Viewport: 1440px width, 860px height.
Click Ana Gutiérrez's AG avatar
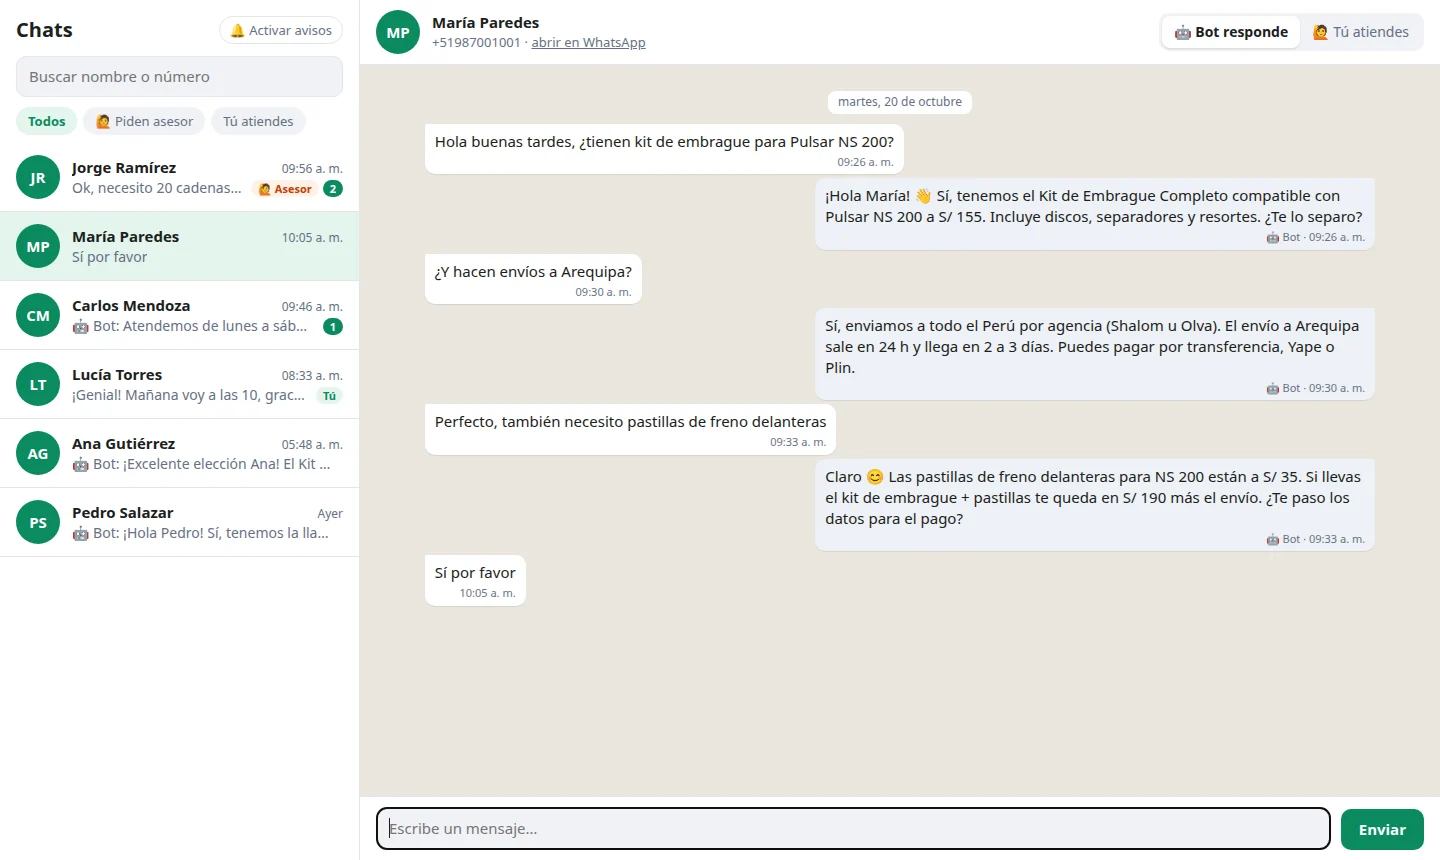tap(38, 454)
